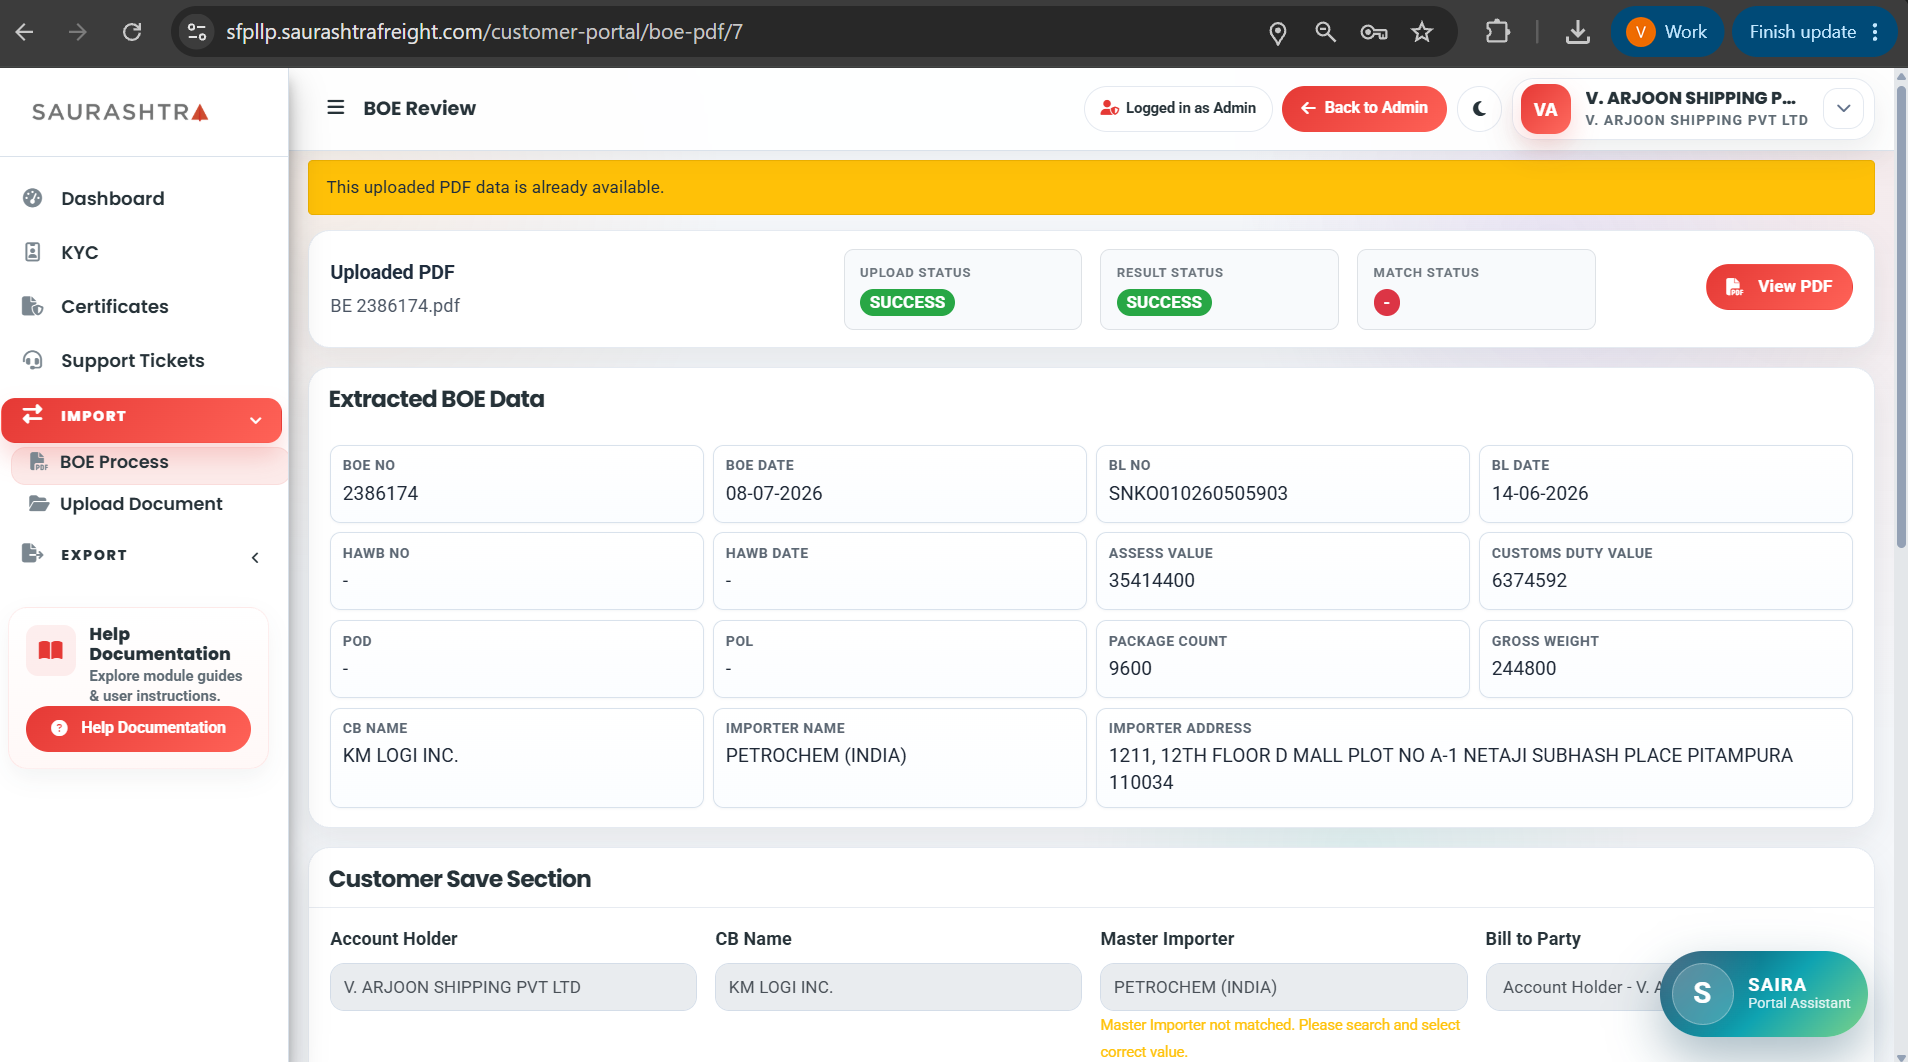Click the Upload Document folder icon

[x=39, y=503]
